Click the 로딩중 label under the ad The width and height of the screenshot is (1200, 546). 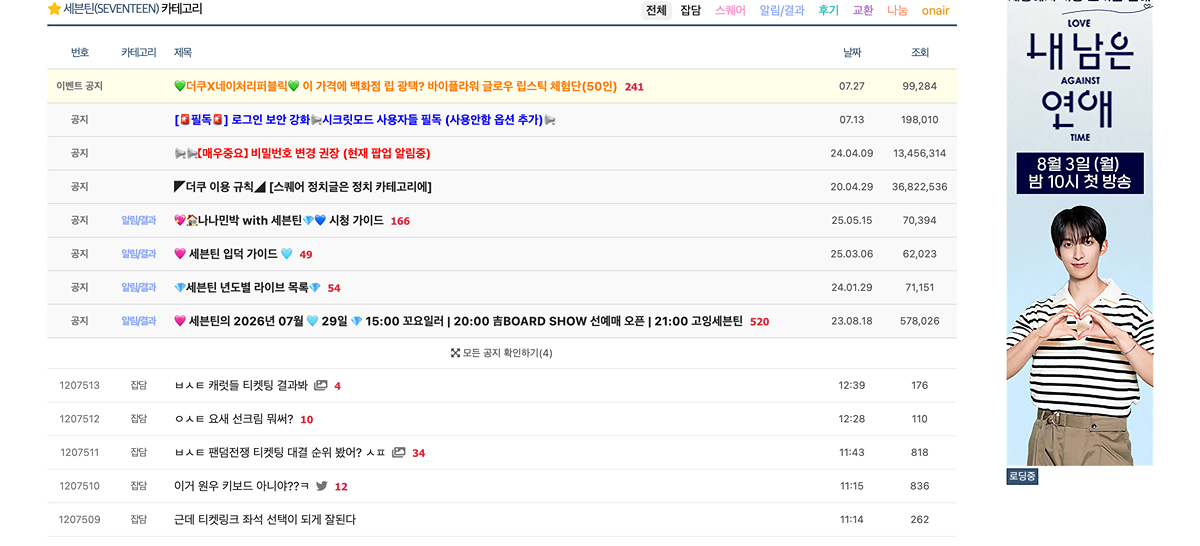[x=1022, y=477]
